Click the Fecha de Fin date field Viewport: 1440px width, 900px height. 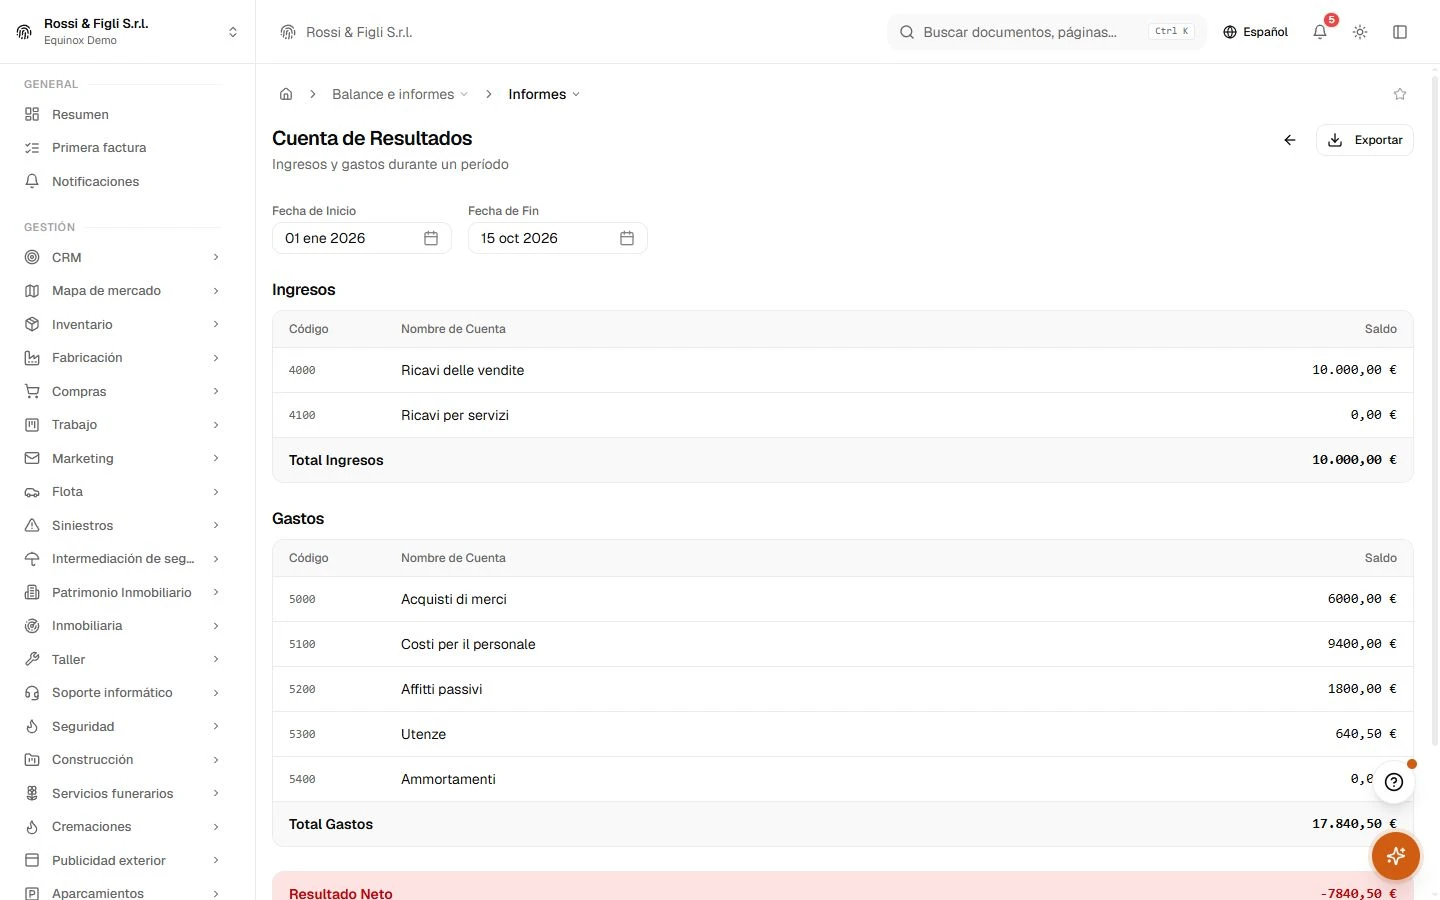(558, 238)
